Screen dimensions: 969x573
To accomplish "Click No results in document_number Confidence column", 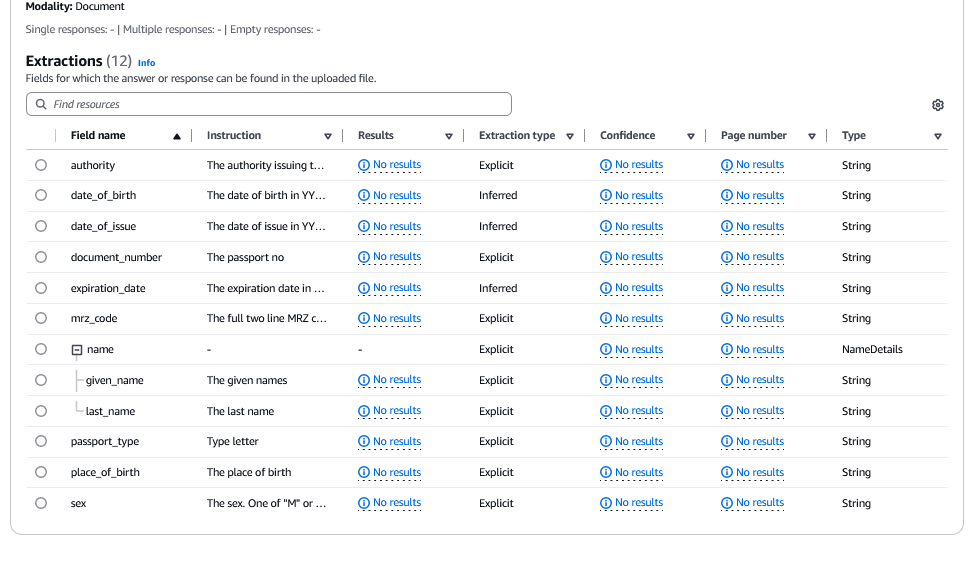I will click(x=638, y=257).
